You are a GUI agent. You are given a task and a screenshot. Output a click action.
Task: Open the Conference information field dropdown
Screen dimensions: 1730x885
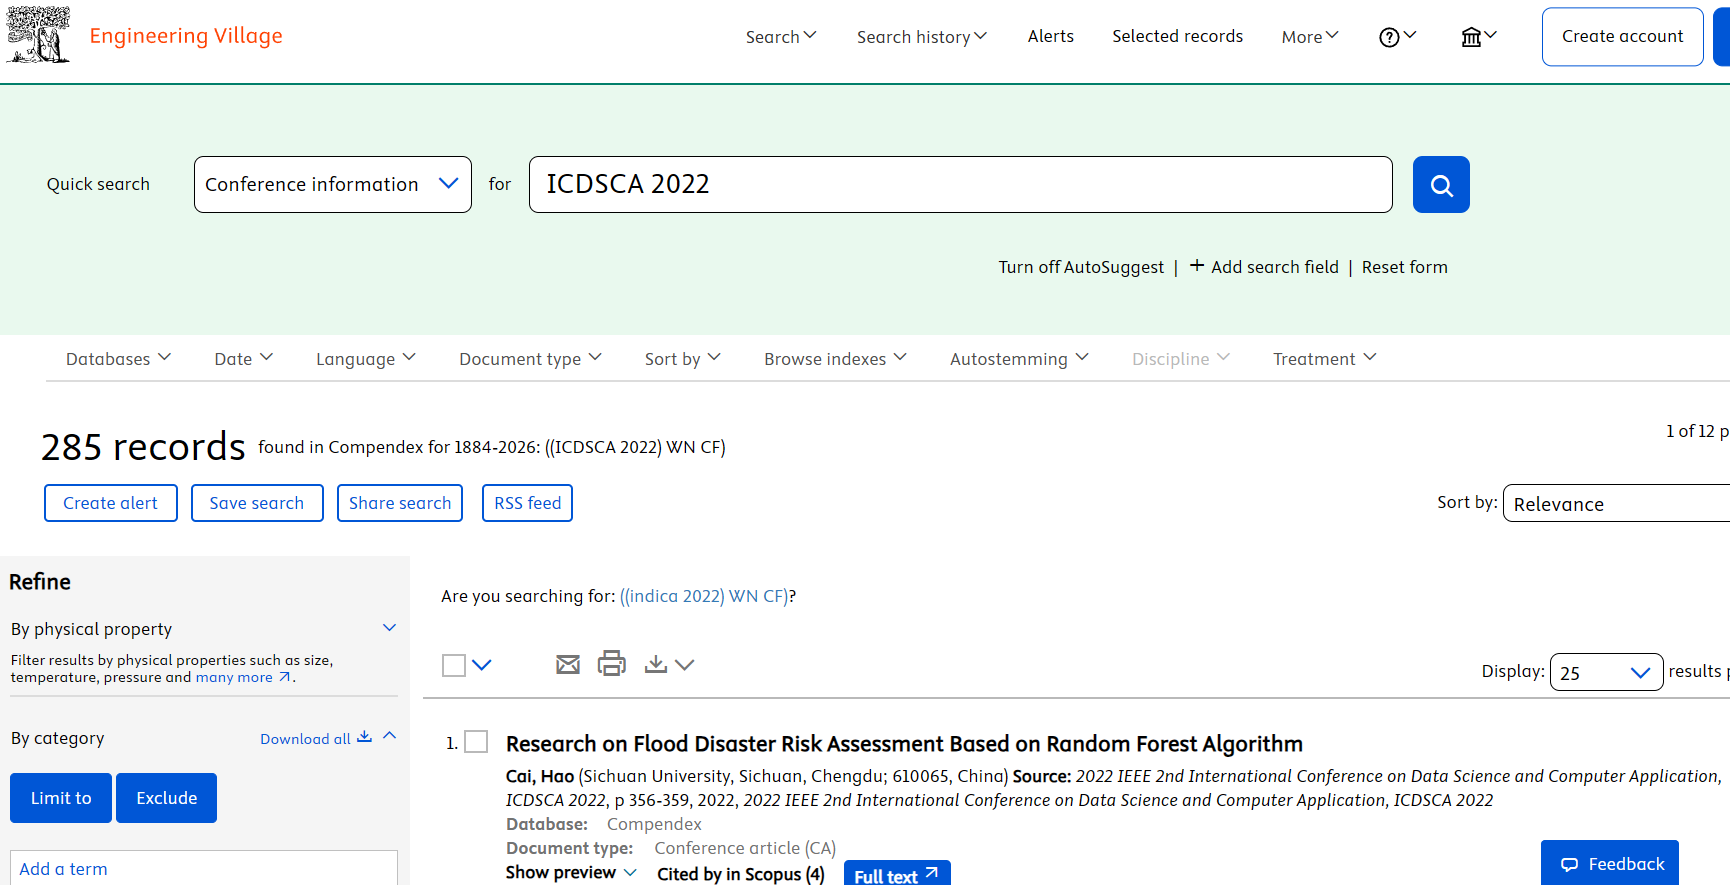click(333, 184)
